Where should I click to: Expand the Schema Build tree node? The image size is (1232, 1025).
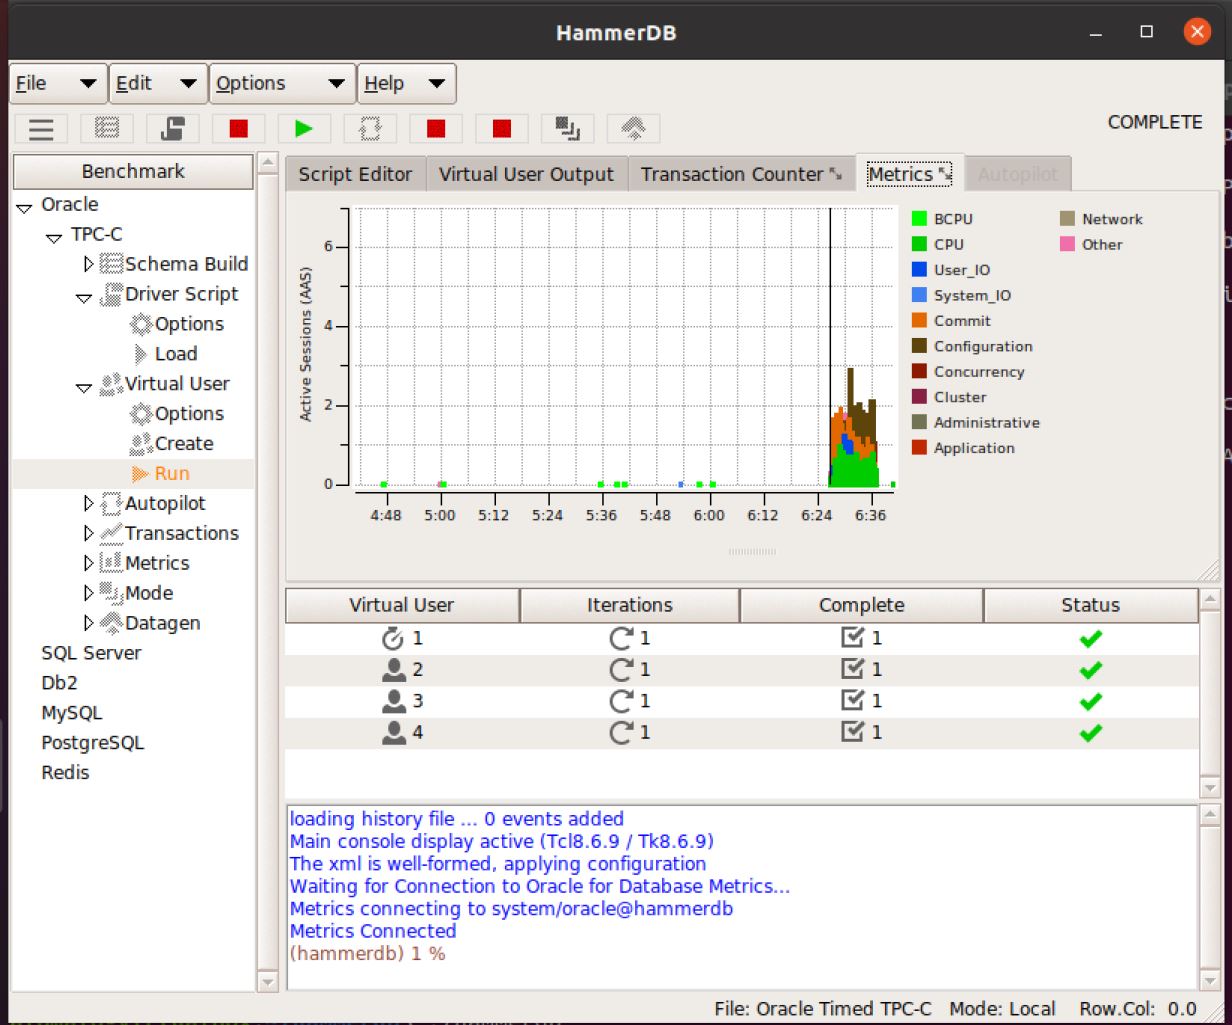(x=90, y=264)
